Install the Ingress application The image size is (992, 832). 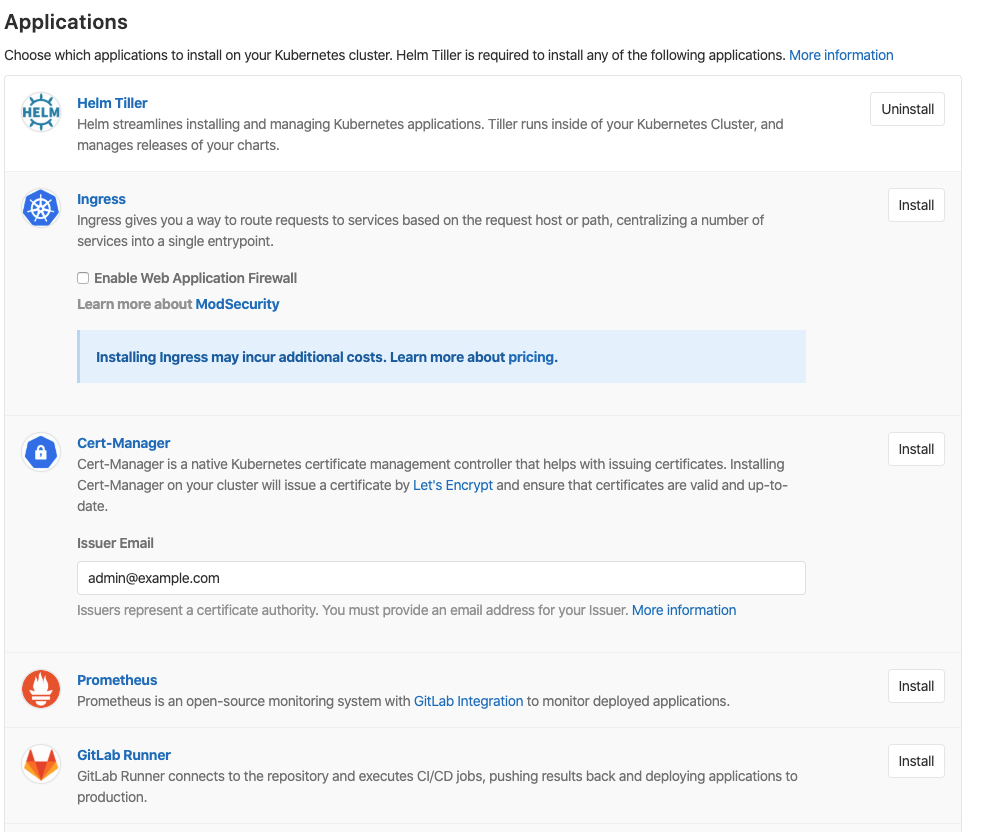(x=915, y=205)
